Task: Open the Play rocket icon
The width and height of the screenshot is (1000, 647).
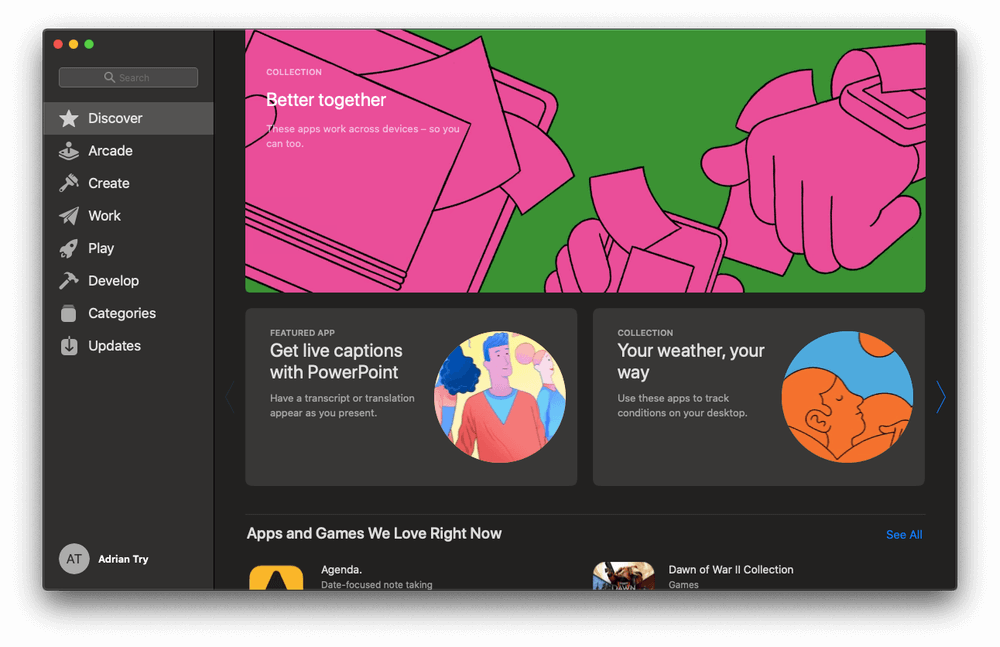Action: click(x=68, y=249)
